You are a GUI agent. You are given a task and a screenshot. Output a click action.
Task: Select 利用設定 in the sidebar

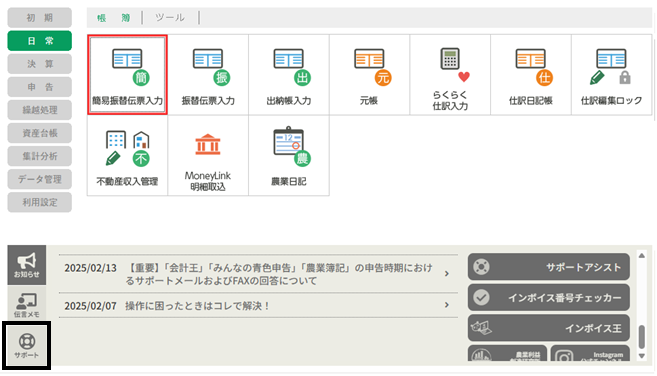click(40, 202)
